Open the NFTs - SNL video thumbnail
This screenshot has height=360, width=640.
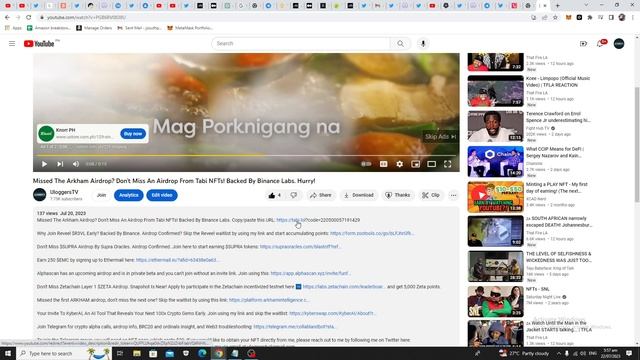[x=496, y=302]
